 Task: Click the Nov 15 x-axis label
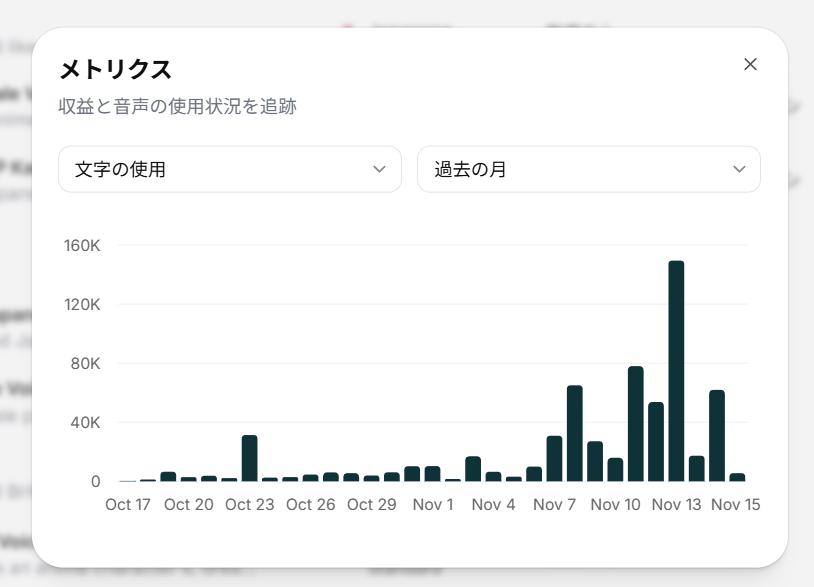point(736,504)
